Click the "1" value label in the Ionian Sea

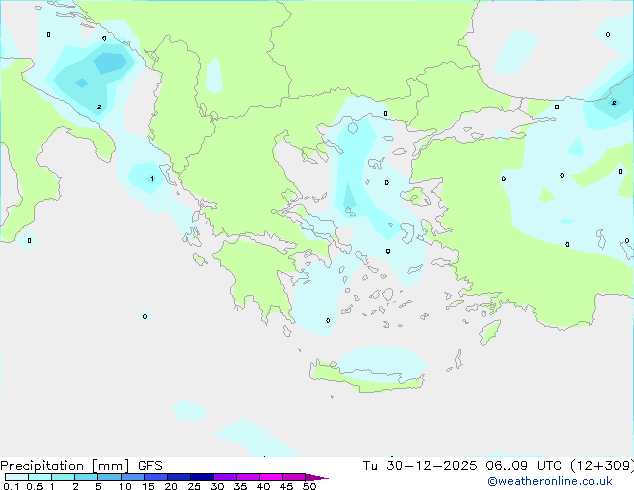coord(152,178)
